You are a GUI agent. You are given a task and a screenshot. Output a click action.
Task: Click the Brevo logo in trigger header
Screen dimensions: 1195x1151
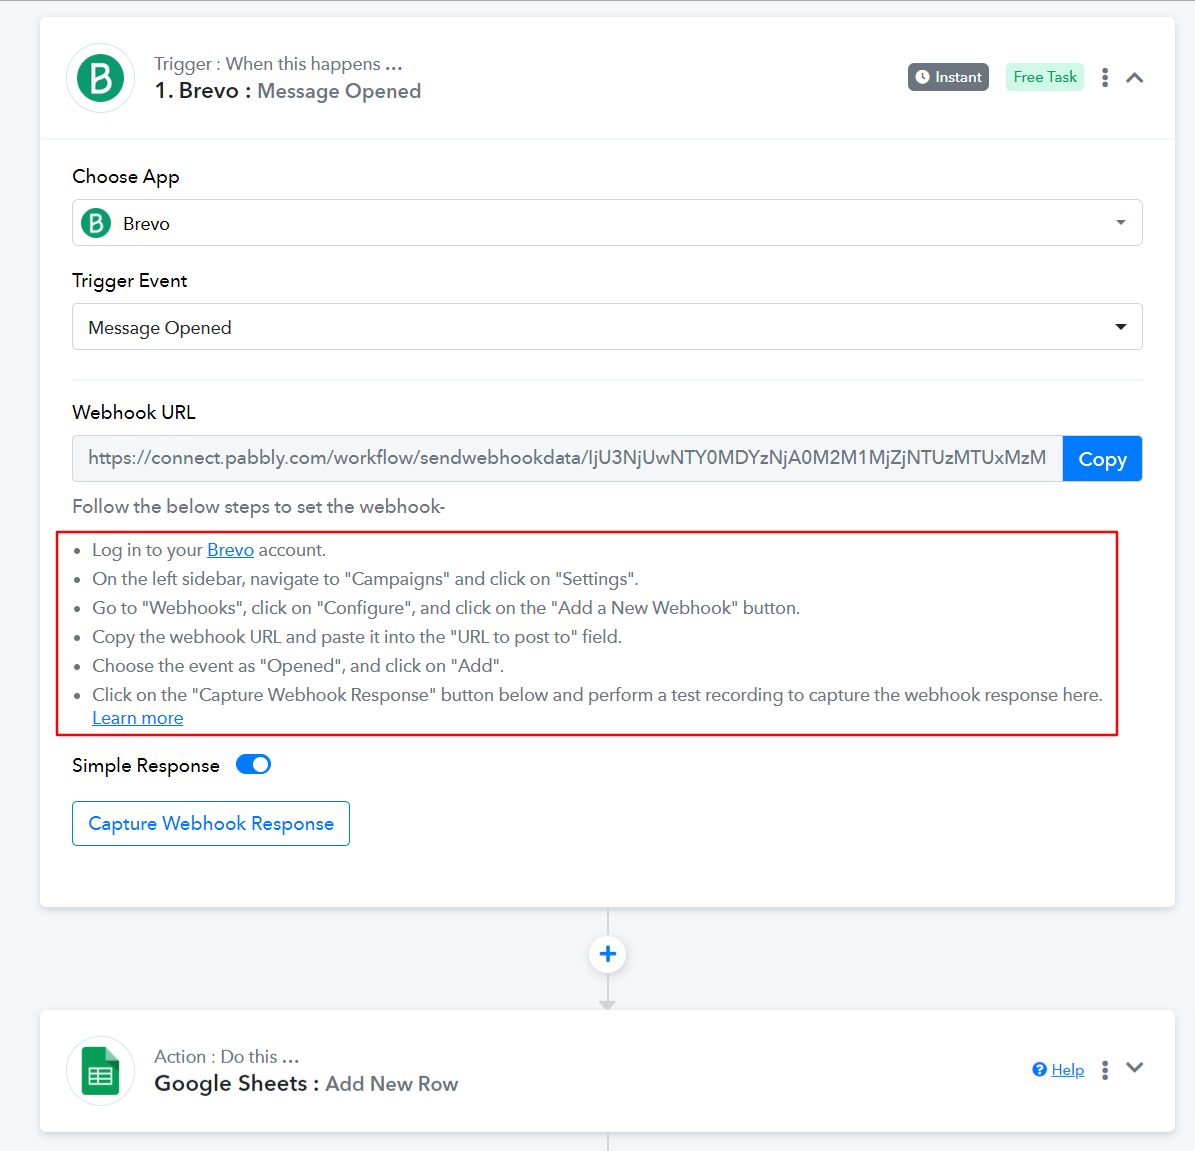point(101,78)
